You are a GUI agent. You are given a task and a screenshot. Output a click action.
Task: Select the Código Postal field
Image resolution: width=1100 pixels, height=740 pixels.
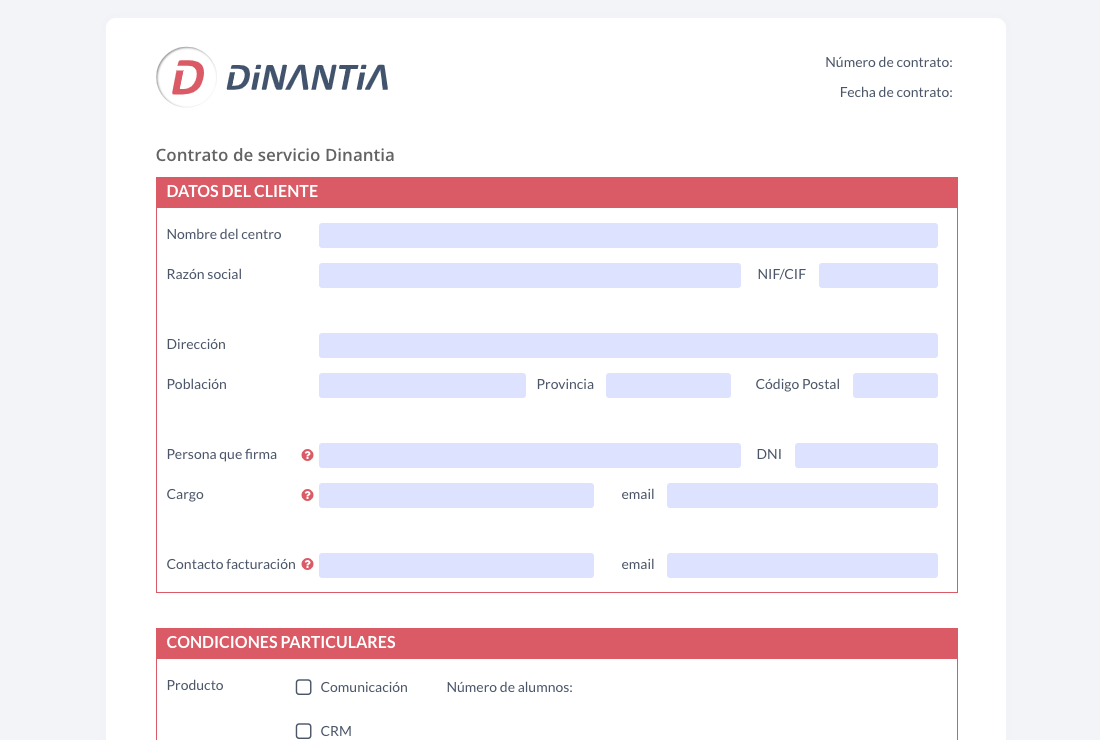tap(895, 385)
